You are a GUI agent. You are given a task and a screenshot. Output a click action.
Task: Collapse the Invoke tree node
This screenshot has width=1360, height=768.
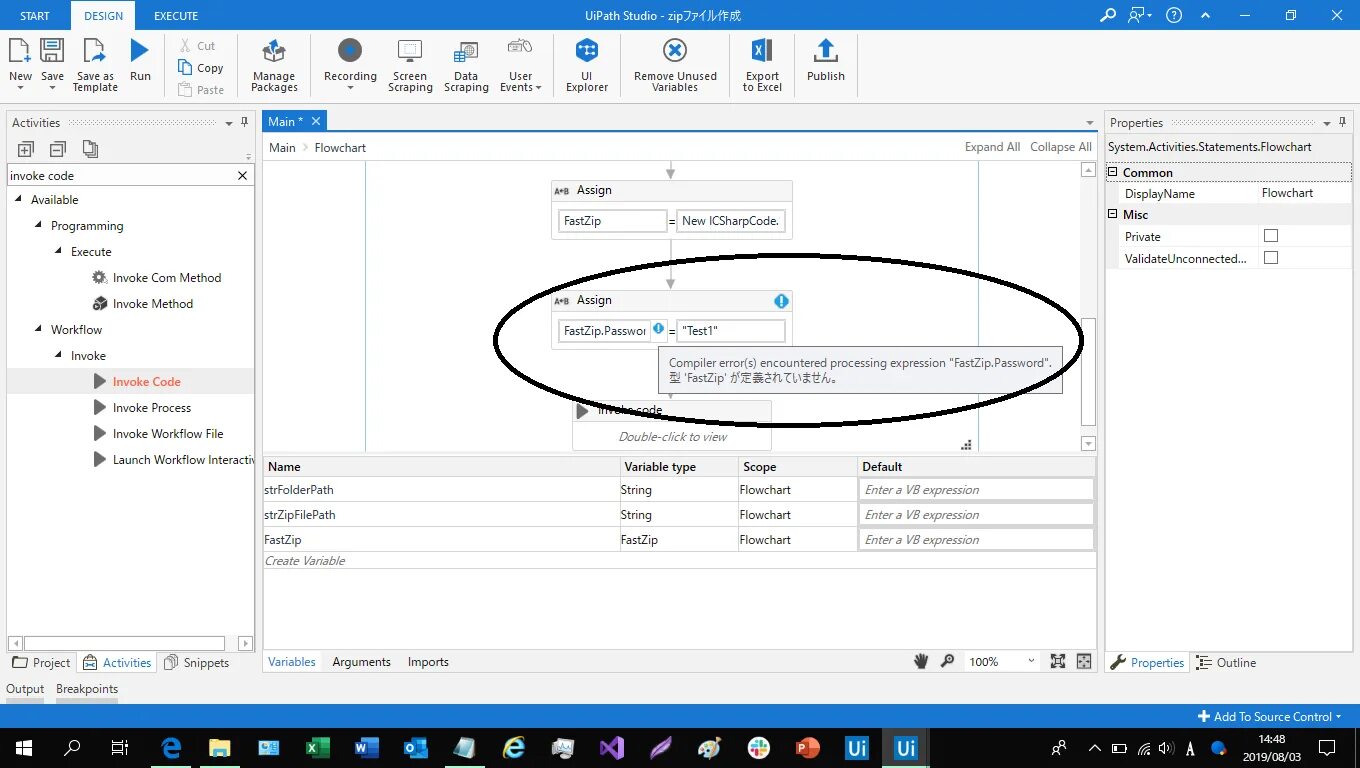coord(59,356)
